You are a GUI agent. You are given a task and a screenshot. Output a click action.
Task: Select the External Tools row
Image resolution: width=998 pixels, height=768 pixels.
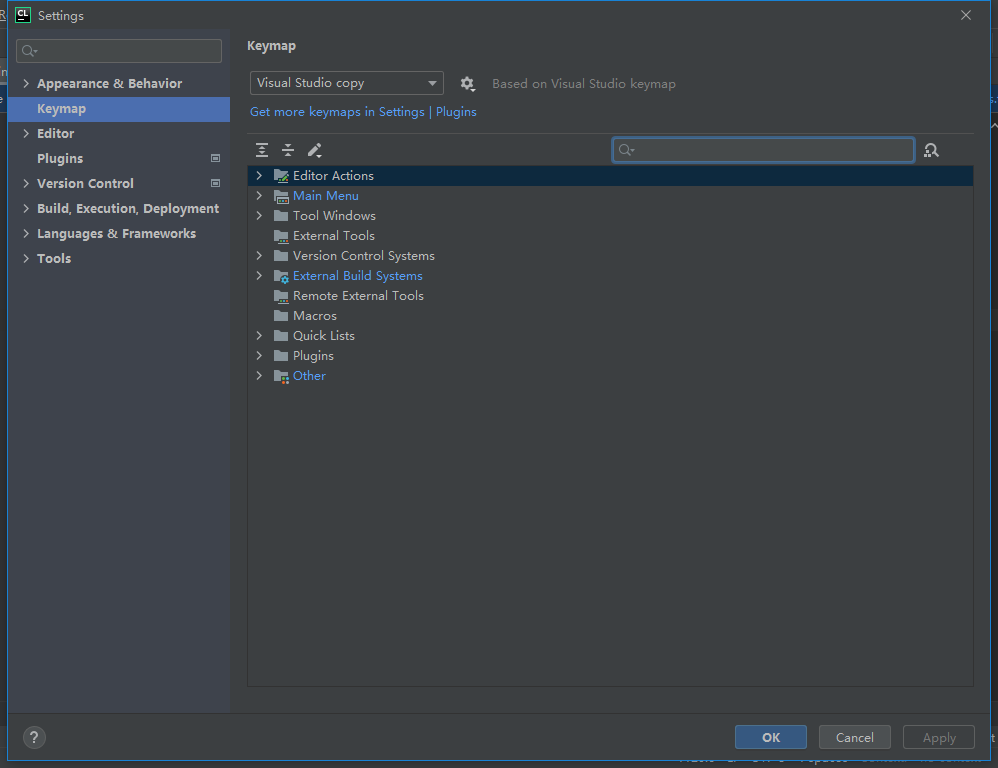click(610, 236)
